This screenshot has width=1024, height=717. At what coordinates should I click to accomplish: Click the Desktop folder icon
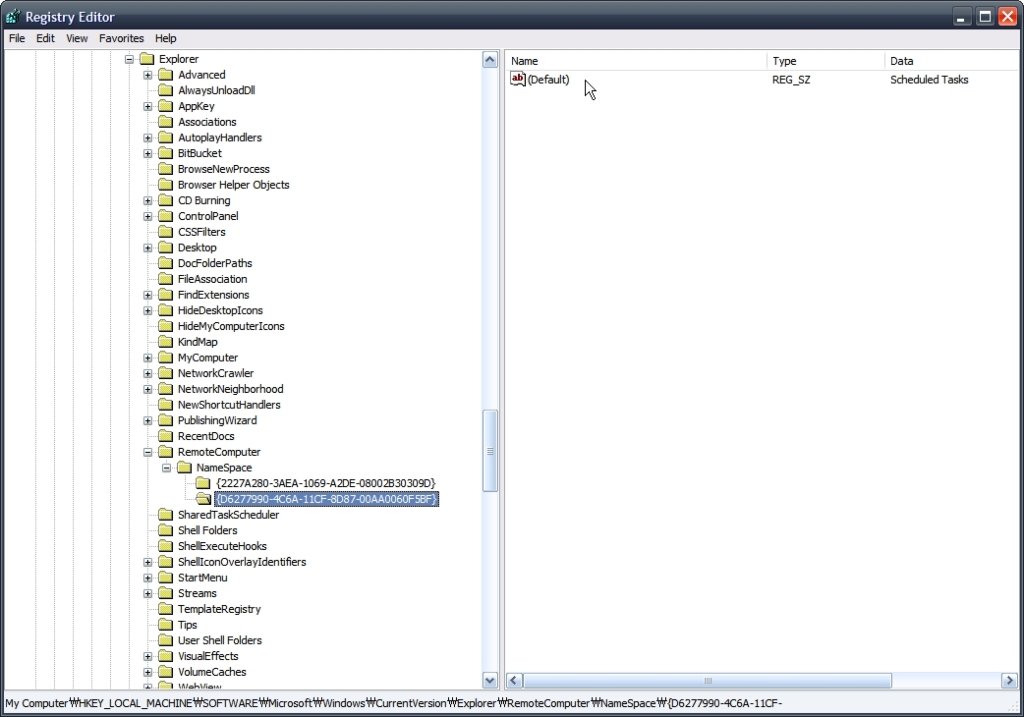166,247
